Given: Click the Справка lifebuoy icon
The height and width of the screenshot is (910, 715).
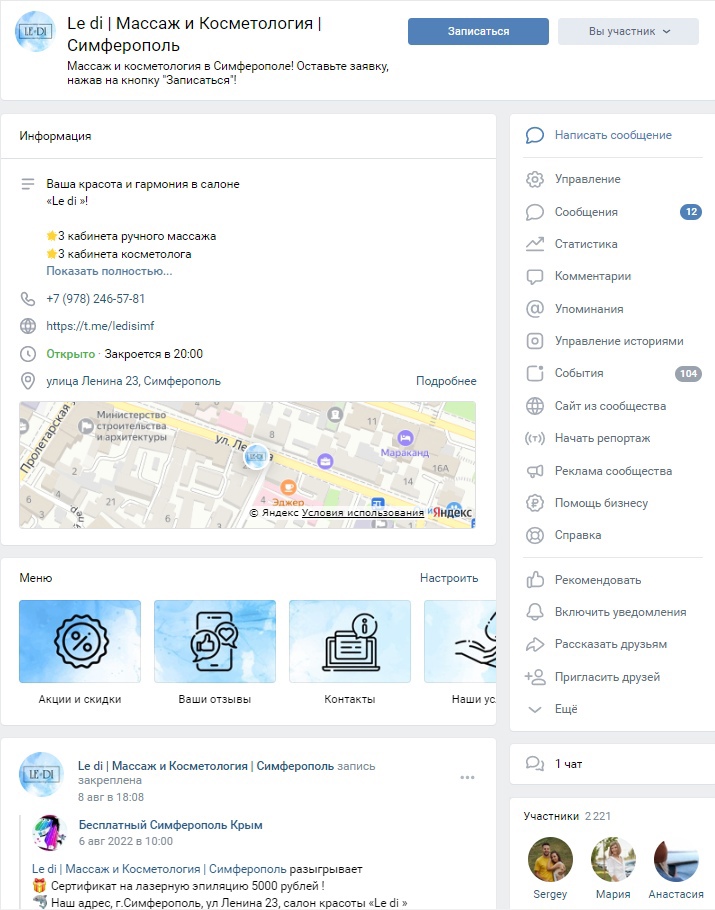Looking at the screenshot, I should point(535,535).
